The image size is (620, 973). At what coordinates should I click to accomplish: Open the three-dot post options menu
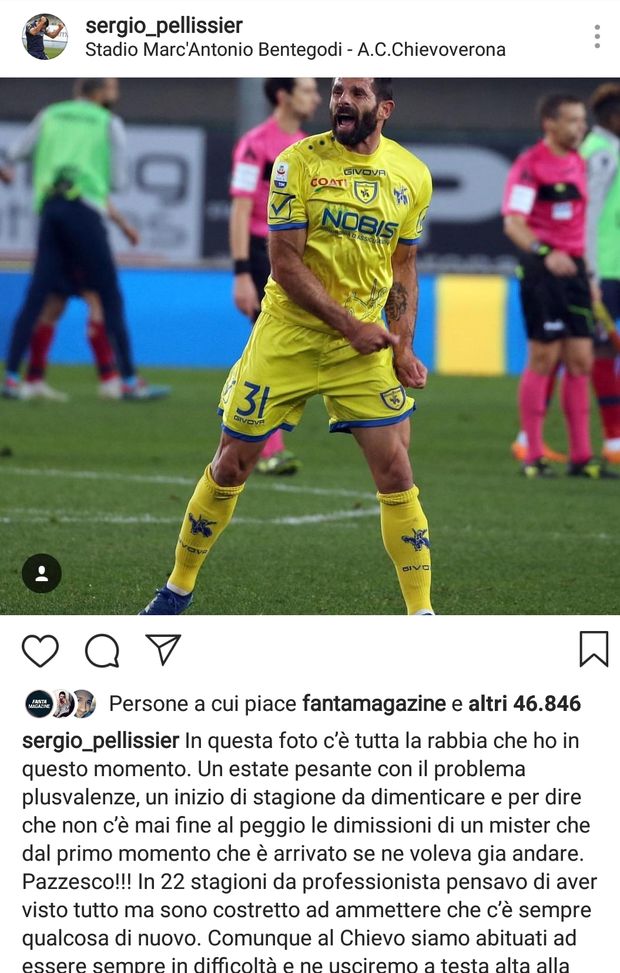point(597,37)
